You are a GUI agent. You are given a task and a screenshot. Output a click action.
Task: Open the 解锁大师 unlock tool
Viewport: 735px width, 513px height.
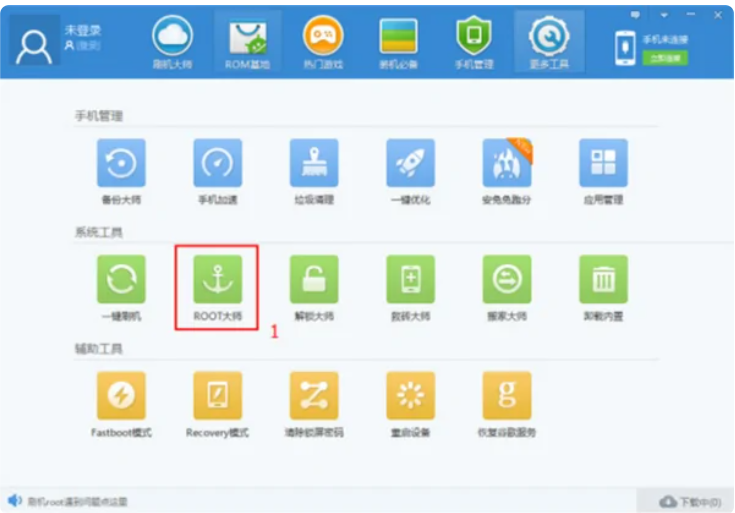click(314, 280)
